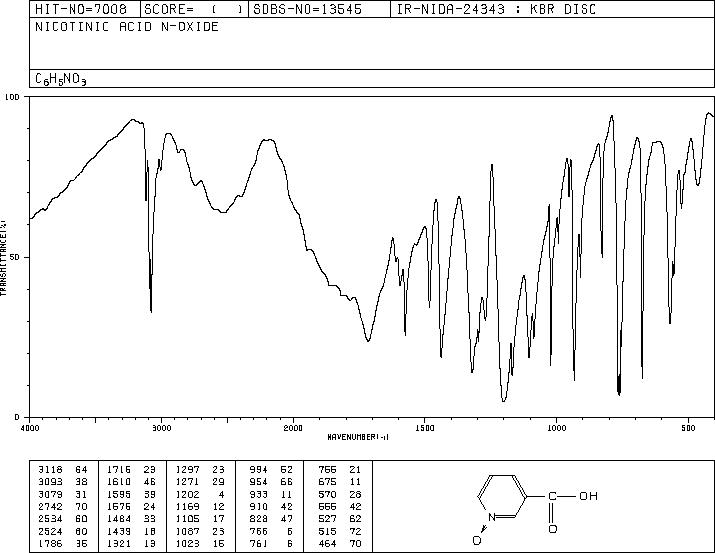Viewport: 715px width, 553px height.
Task: Select peak entry 2534 in the table
Action: point(51,519)
